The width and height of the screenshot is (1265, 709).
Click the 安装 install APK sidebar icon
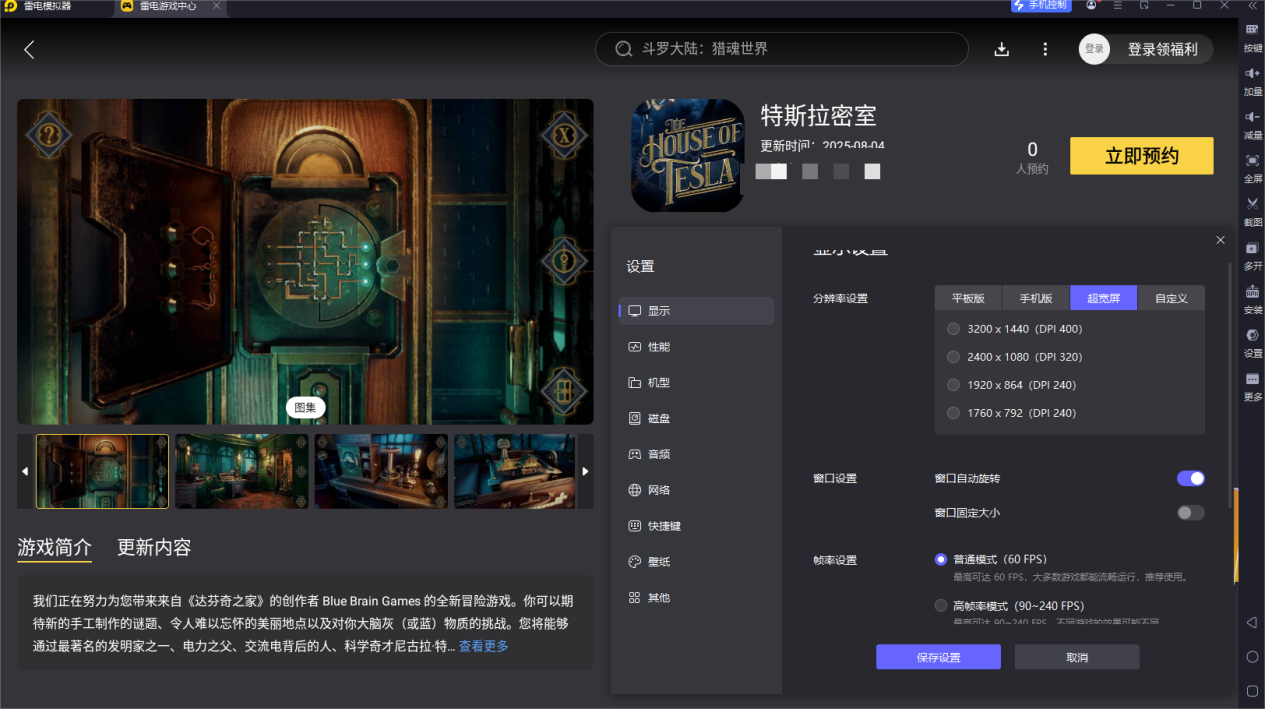1252,299
